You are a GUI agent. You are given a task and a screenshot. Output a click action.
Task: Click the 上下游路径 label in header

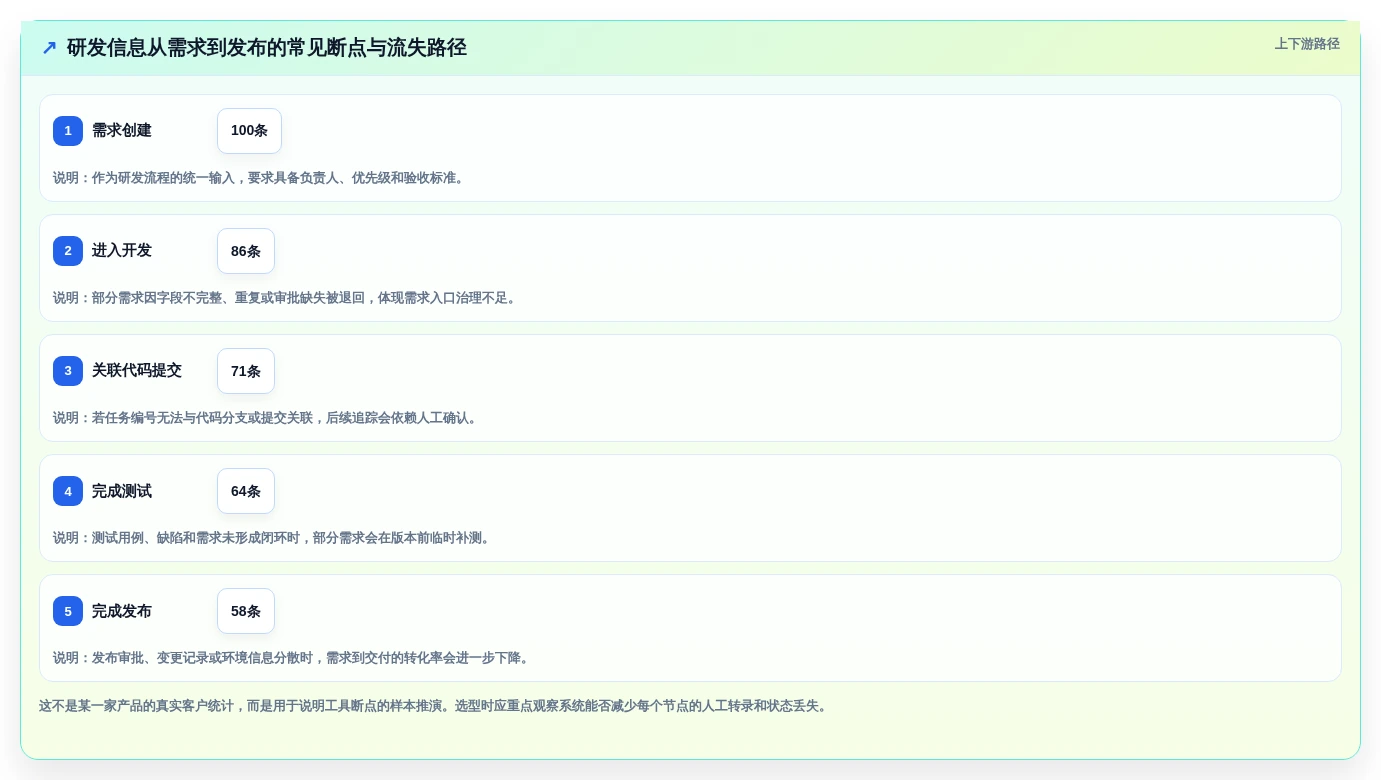1307,44
